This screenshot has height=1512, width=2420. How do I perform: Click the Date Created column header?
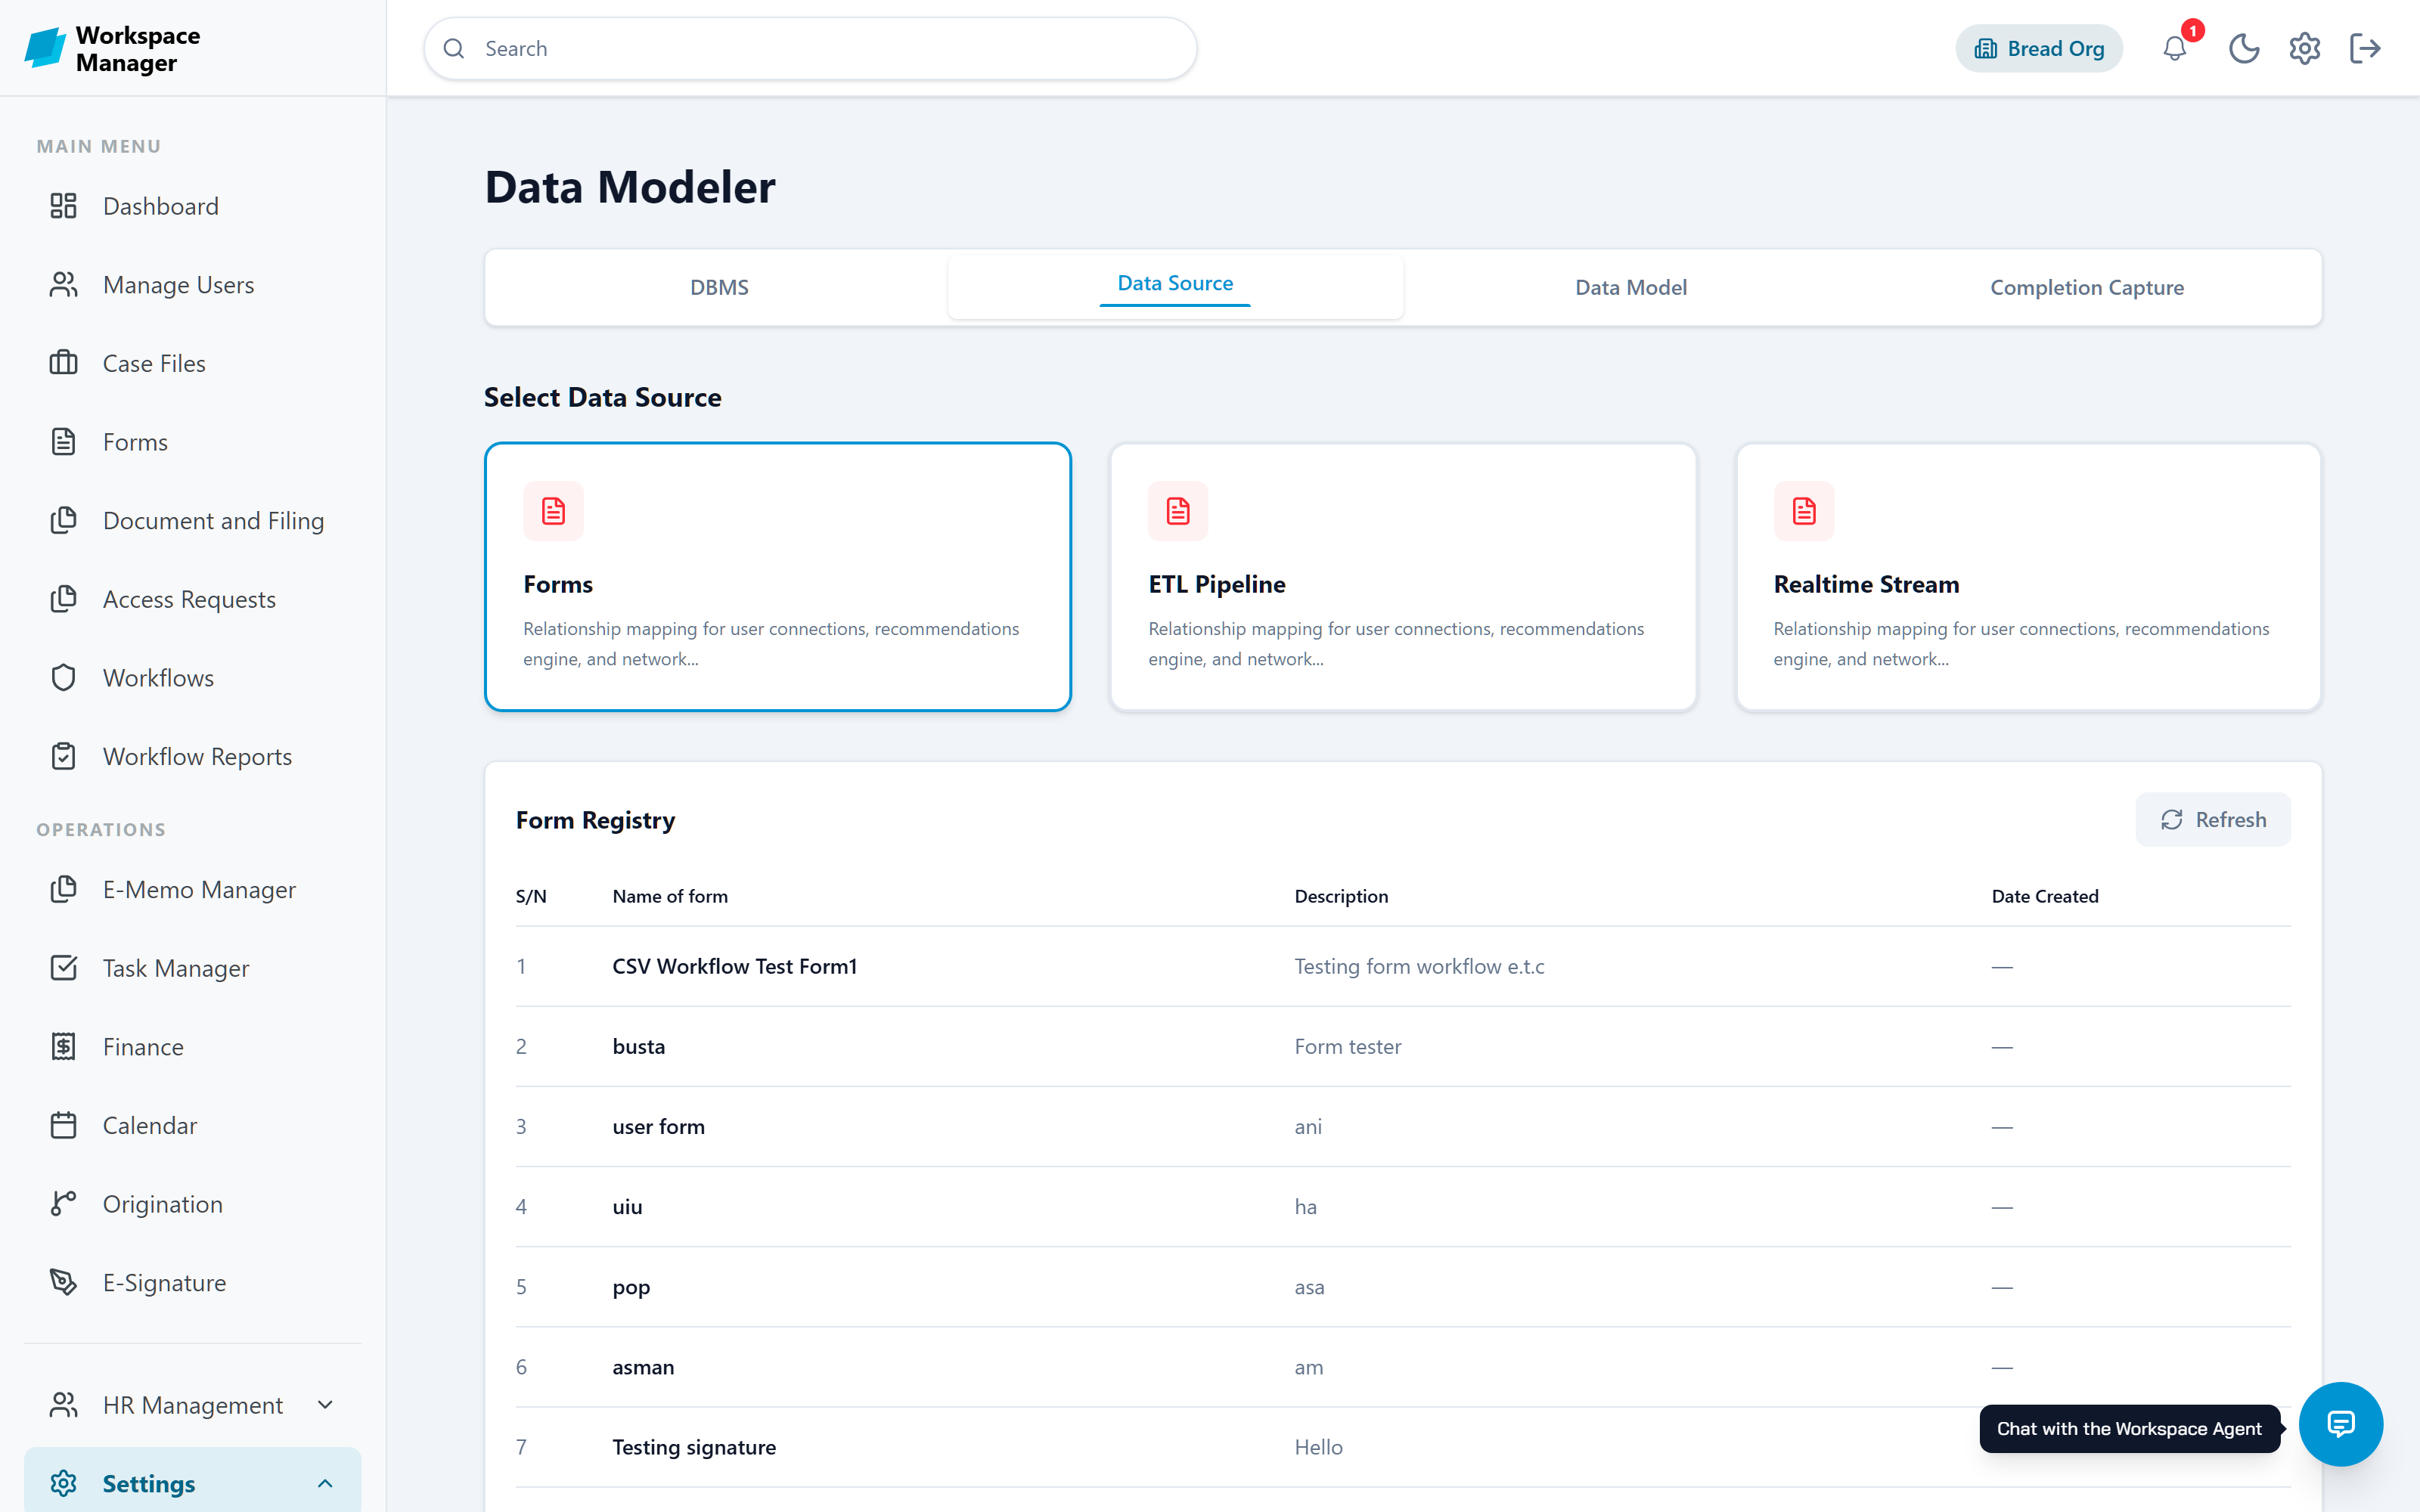pyautogui.click(x=2044, y=896)
